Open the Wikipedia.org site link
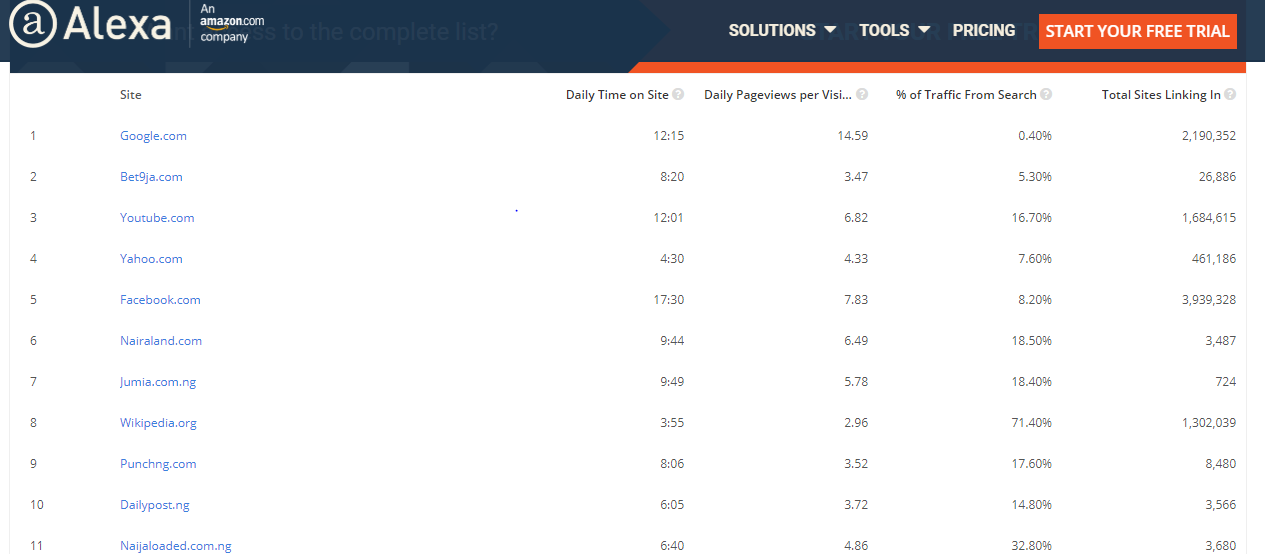The image size is (1265, 554). (x=158, y=423)
